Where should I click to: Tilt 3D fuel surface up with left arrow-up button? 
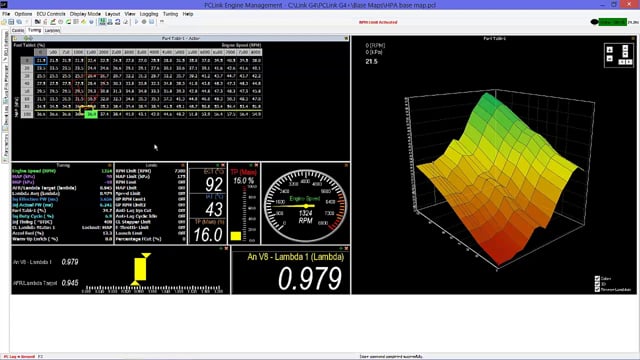click(610, 50)
